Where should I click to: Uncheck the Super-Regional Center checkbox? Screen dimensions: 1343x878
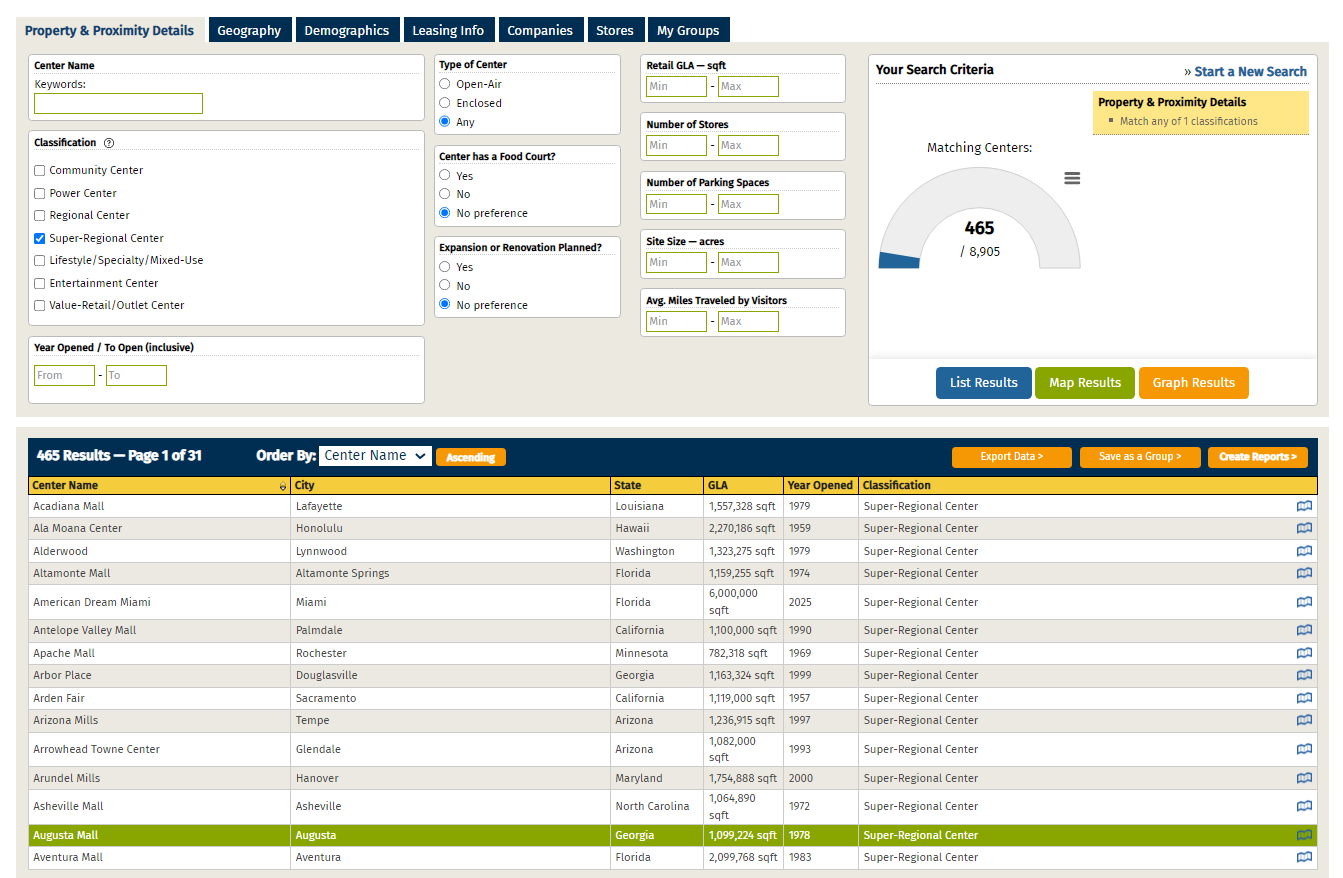coord(40,239)
